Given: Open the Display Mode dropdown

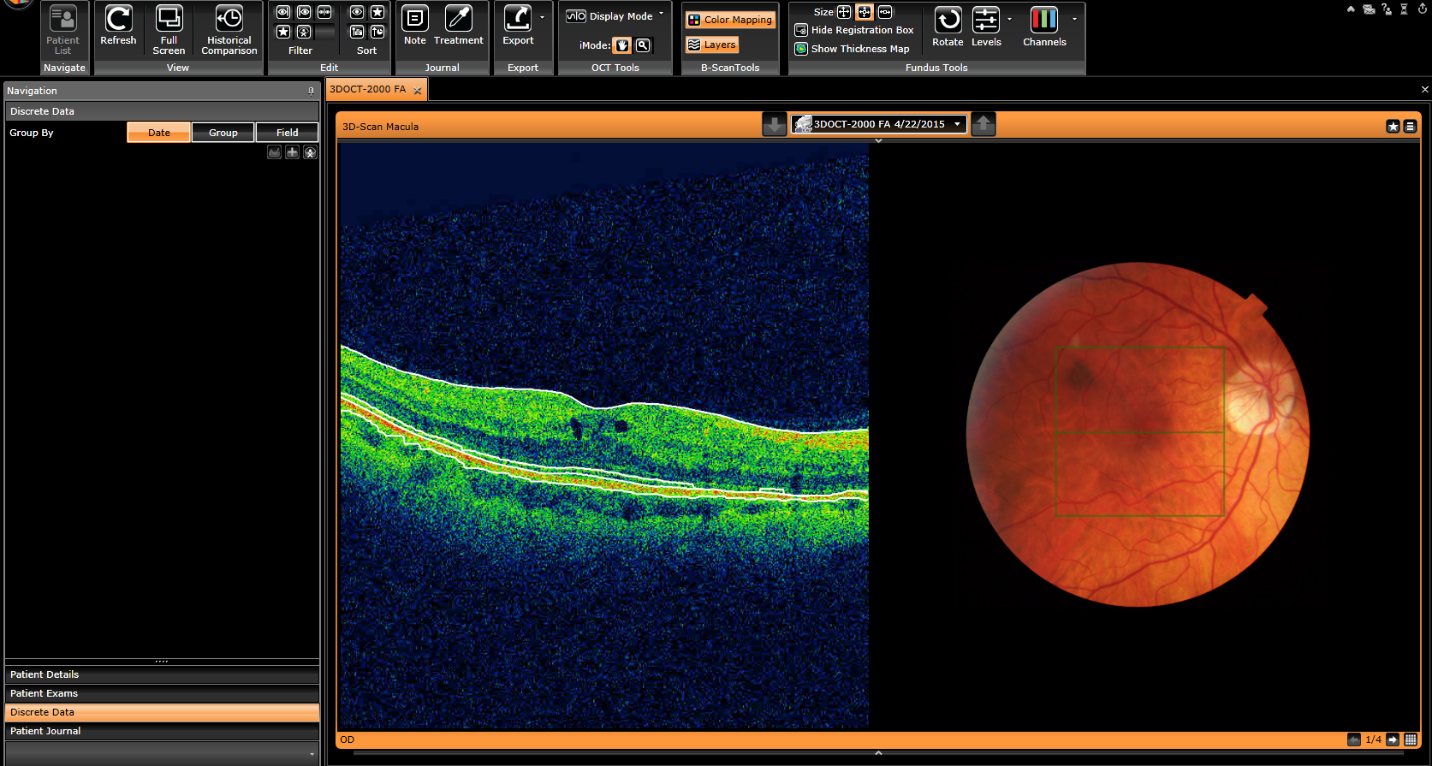Looking at the screenshot, I should (x=661, y=15).
